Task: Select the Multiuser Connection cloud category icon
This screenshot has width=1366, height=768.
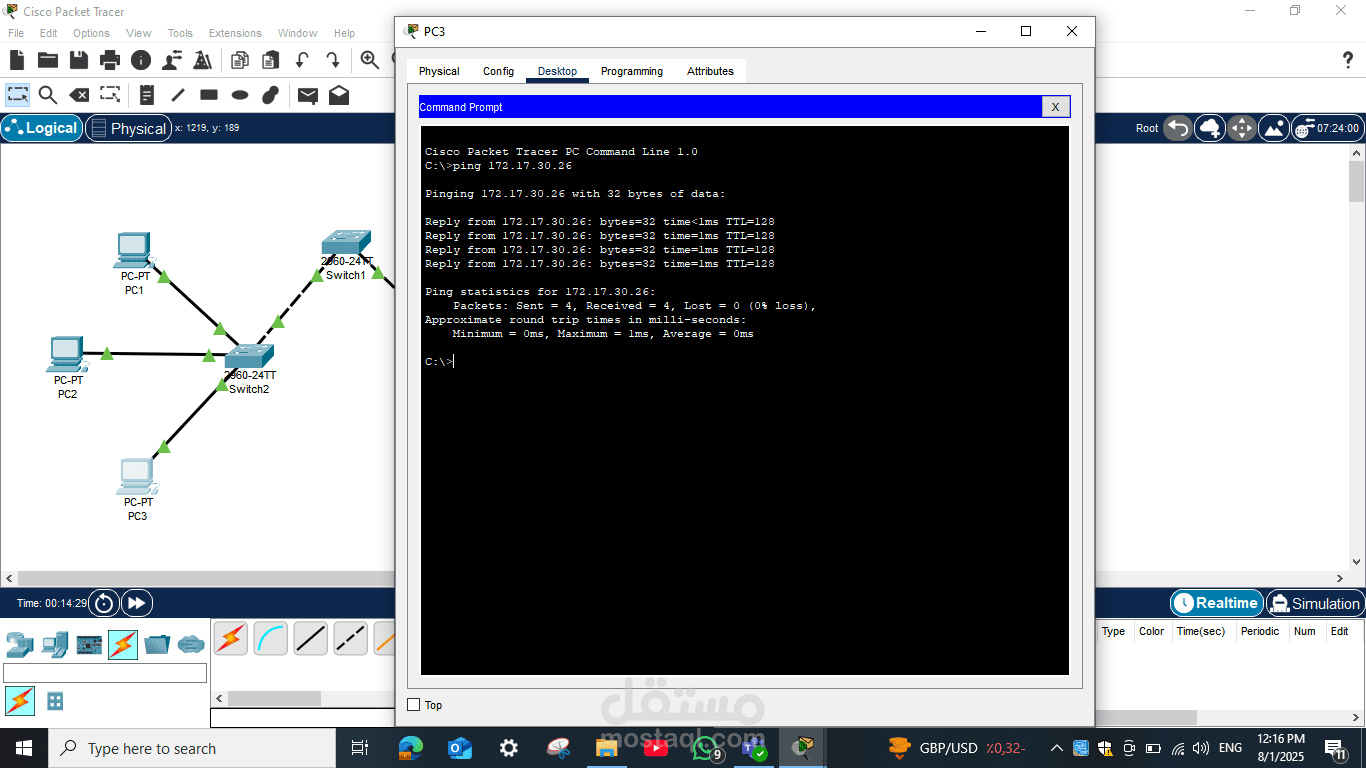Action: (x=191, y=644)
